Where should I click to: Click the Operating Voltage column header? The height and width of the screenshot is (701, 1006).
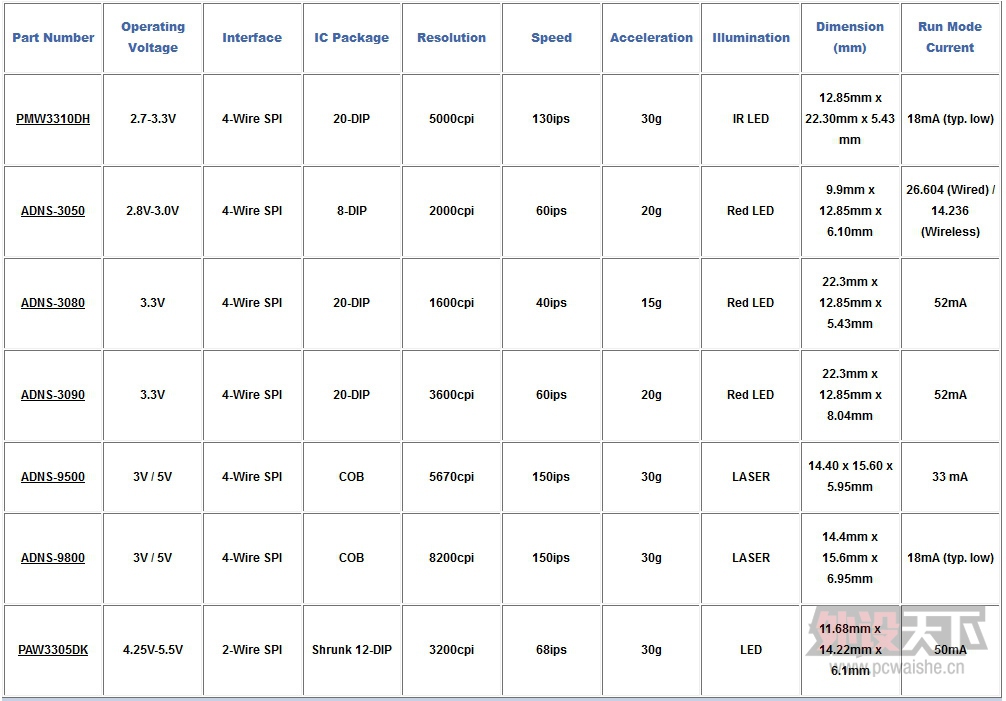[x=153, y=37]
